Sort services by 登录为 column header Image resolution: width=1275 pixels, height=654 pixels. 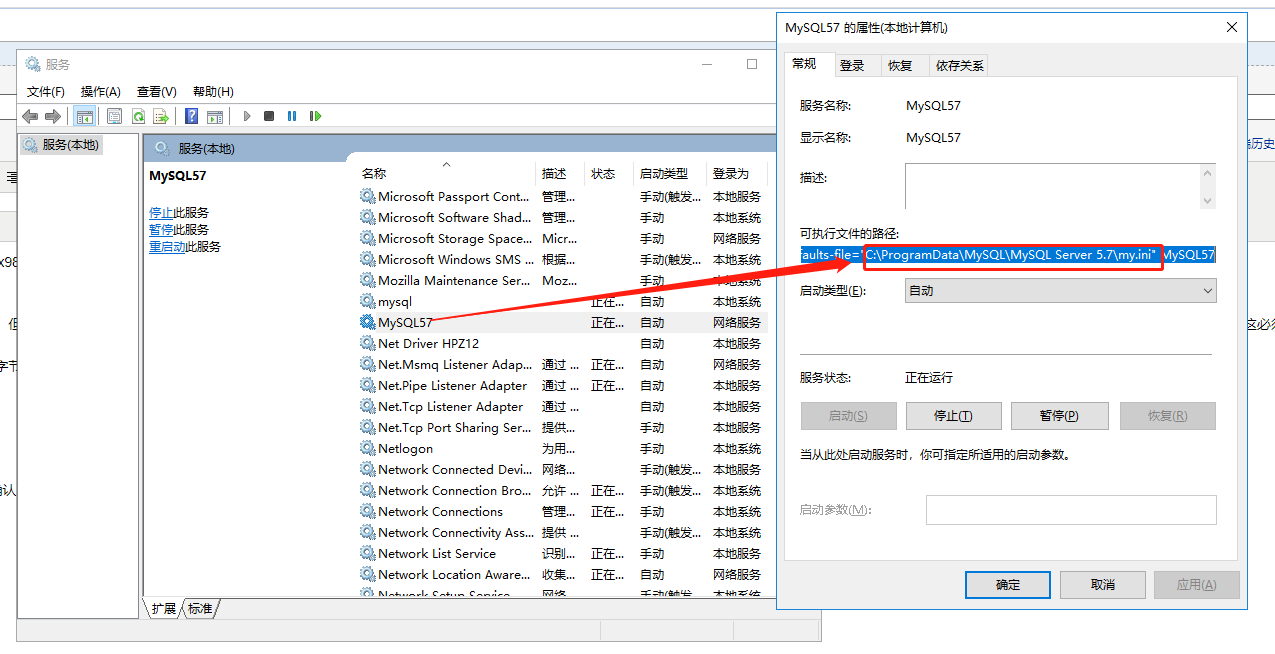point(737,173)
